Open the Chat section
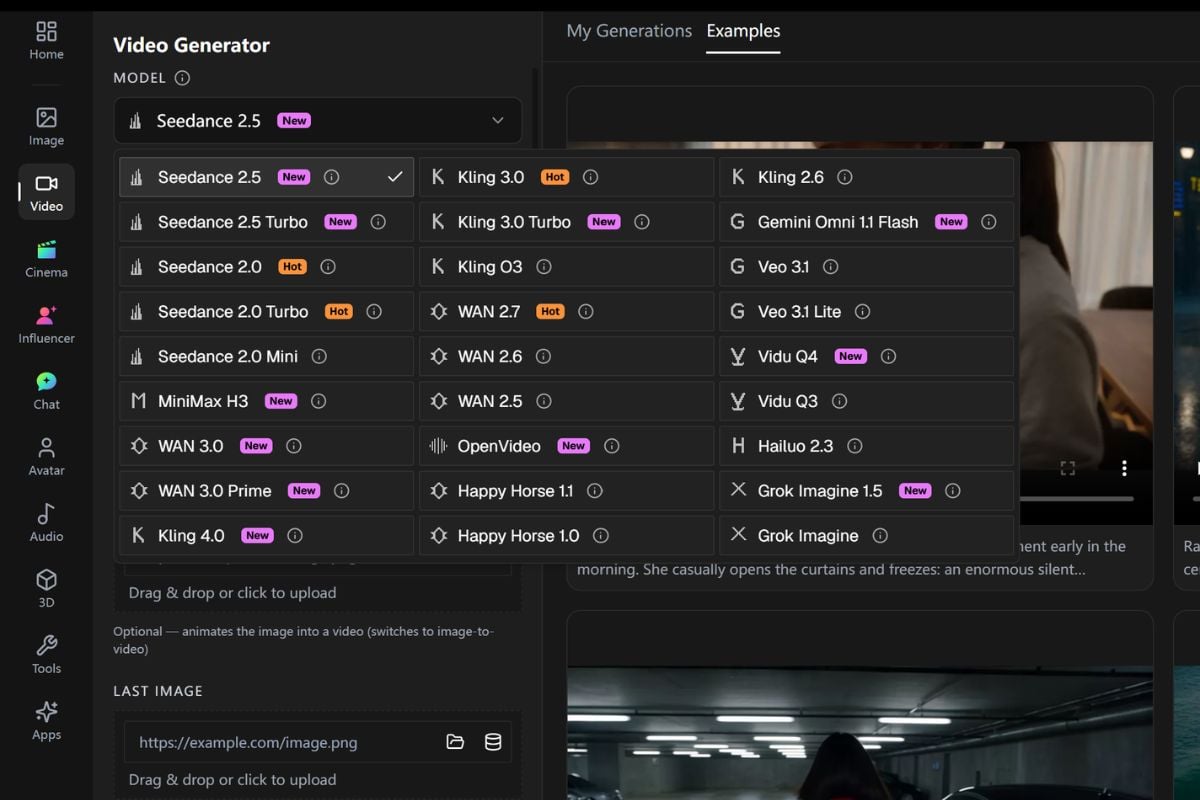 click(x=46, y=391)
